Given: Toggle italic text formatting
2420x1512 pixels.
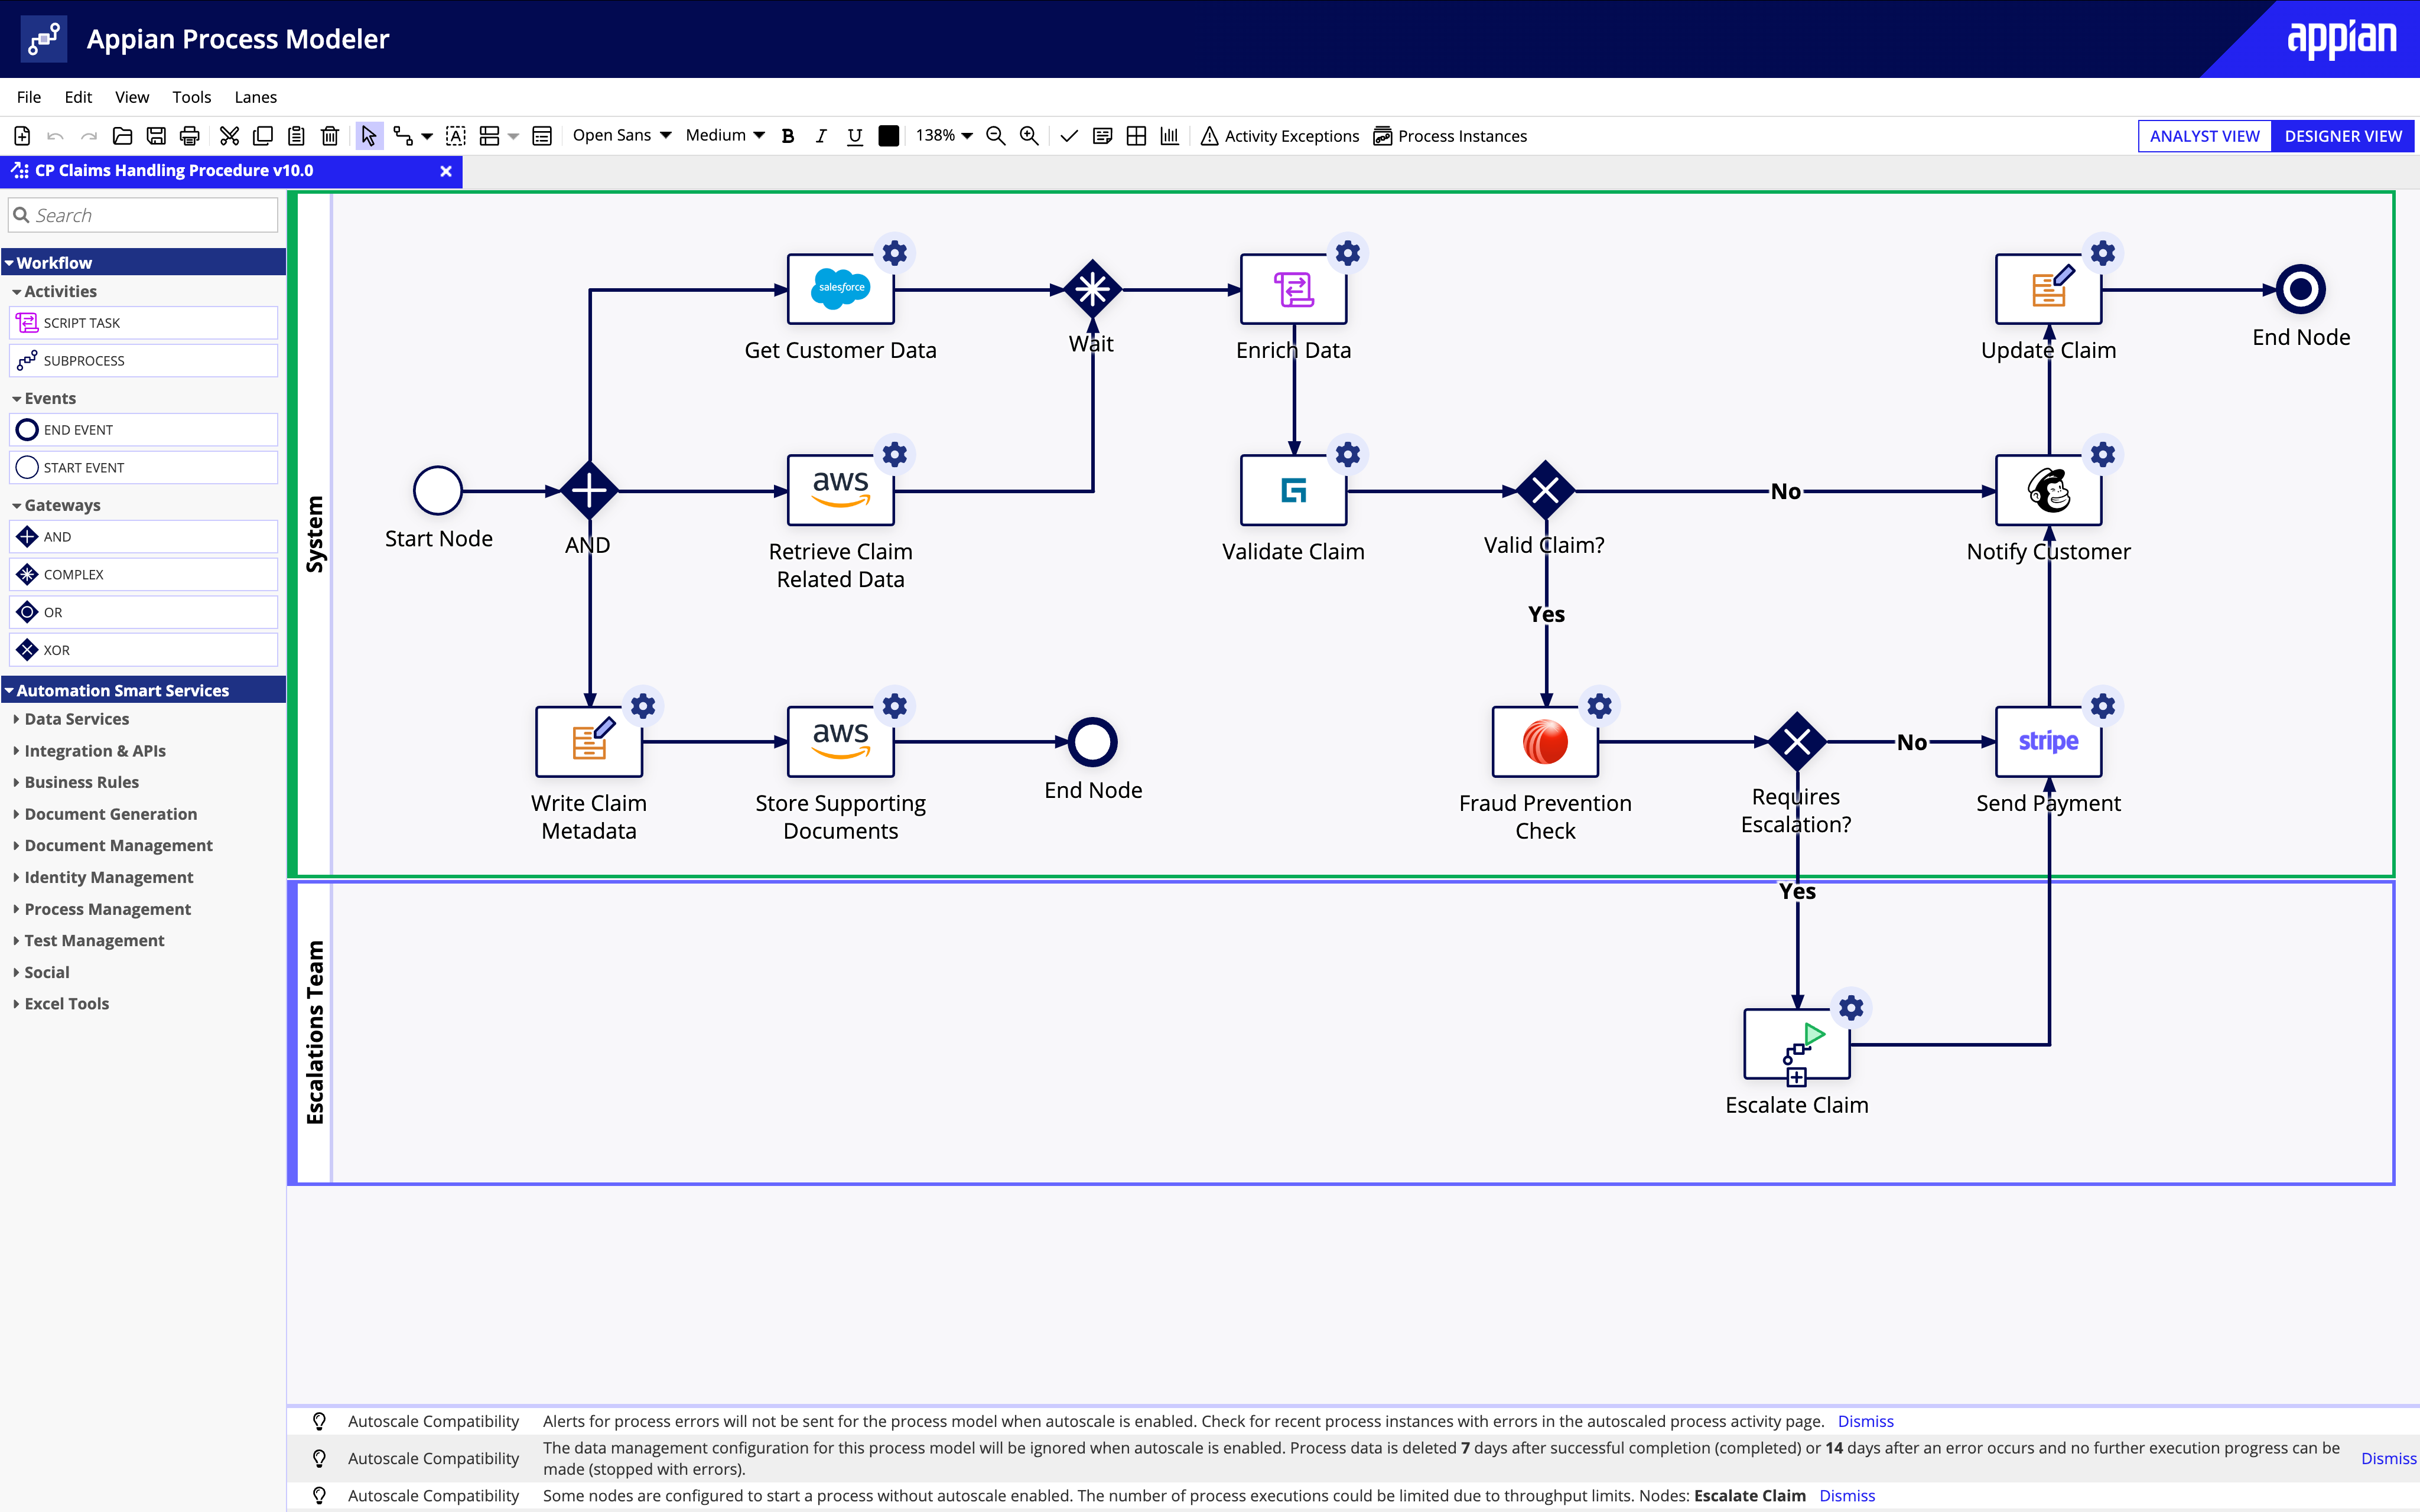Looking at the screenshot, I should click(821, 136).
